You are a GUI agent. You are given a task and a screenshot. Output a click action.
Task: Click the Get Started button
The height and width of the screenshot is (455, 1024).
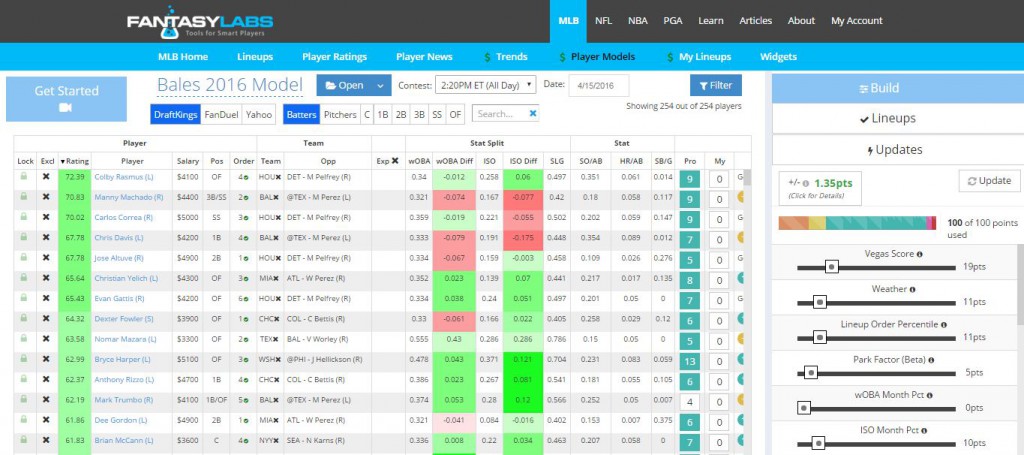(67, 99)
